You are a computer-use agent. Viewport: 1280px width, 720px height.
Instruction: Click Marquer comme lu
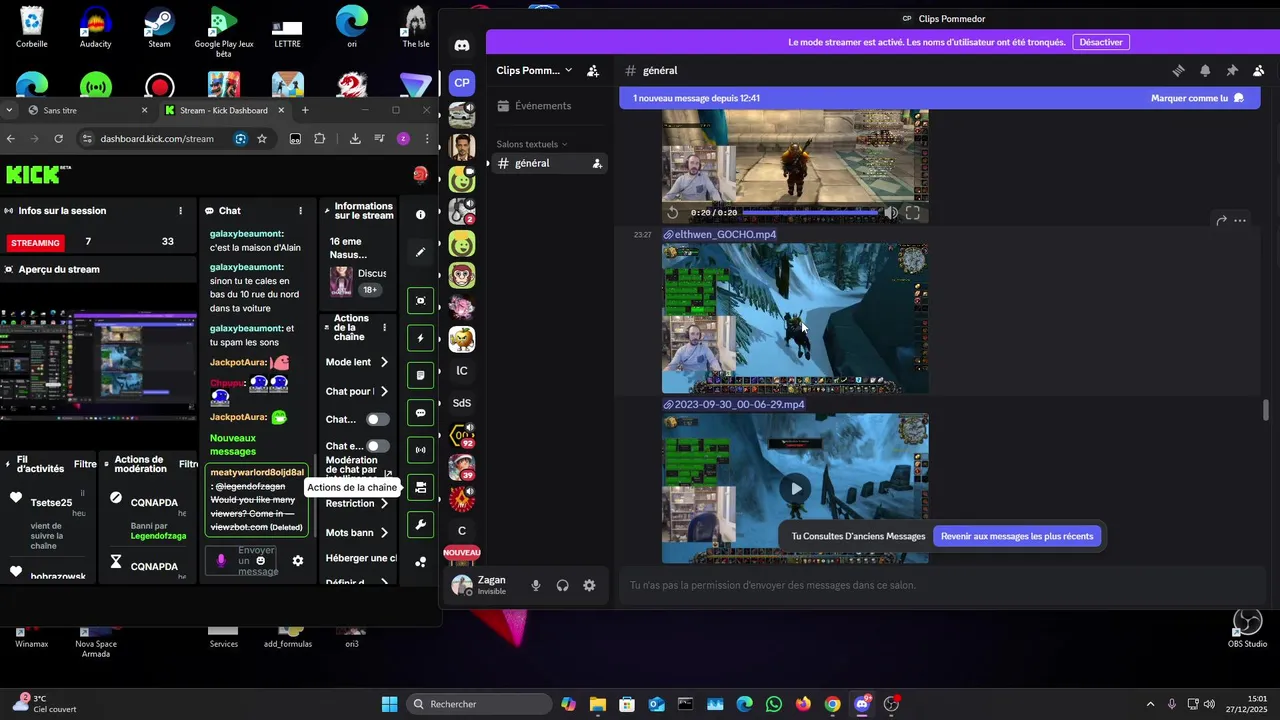[x=1197, y=98]
